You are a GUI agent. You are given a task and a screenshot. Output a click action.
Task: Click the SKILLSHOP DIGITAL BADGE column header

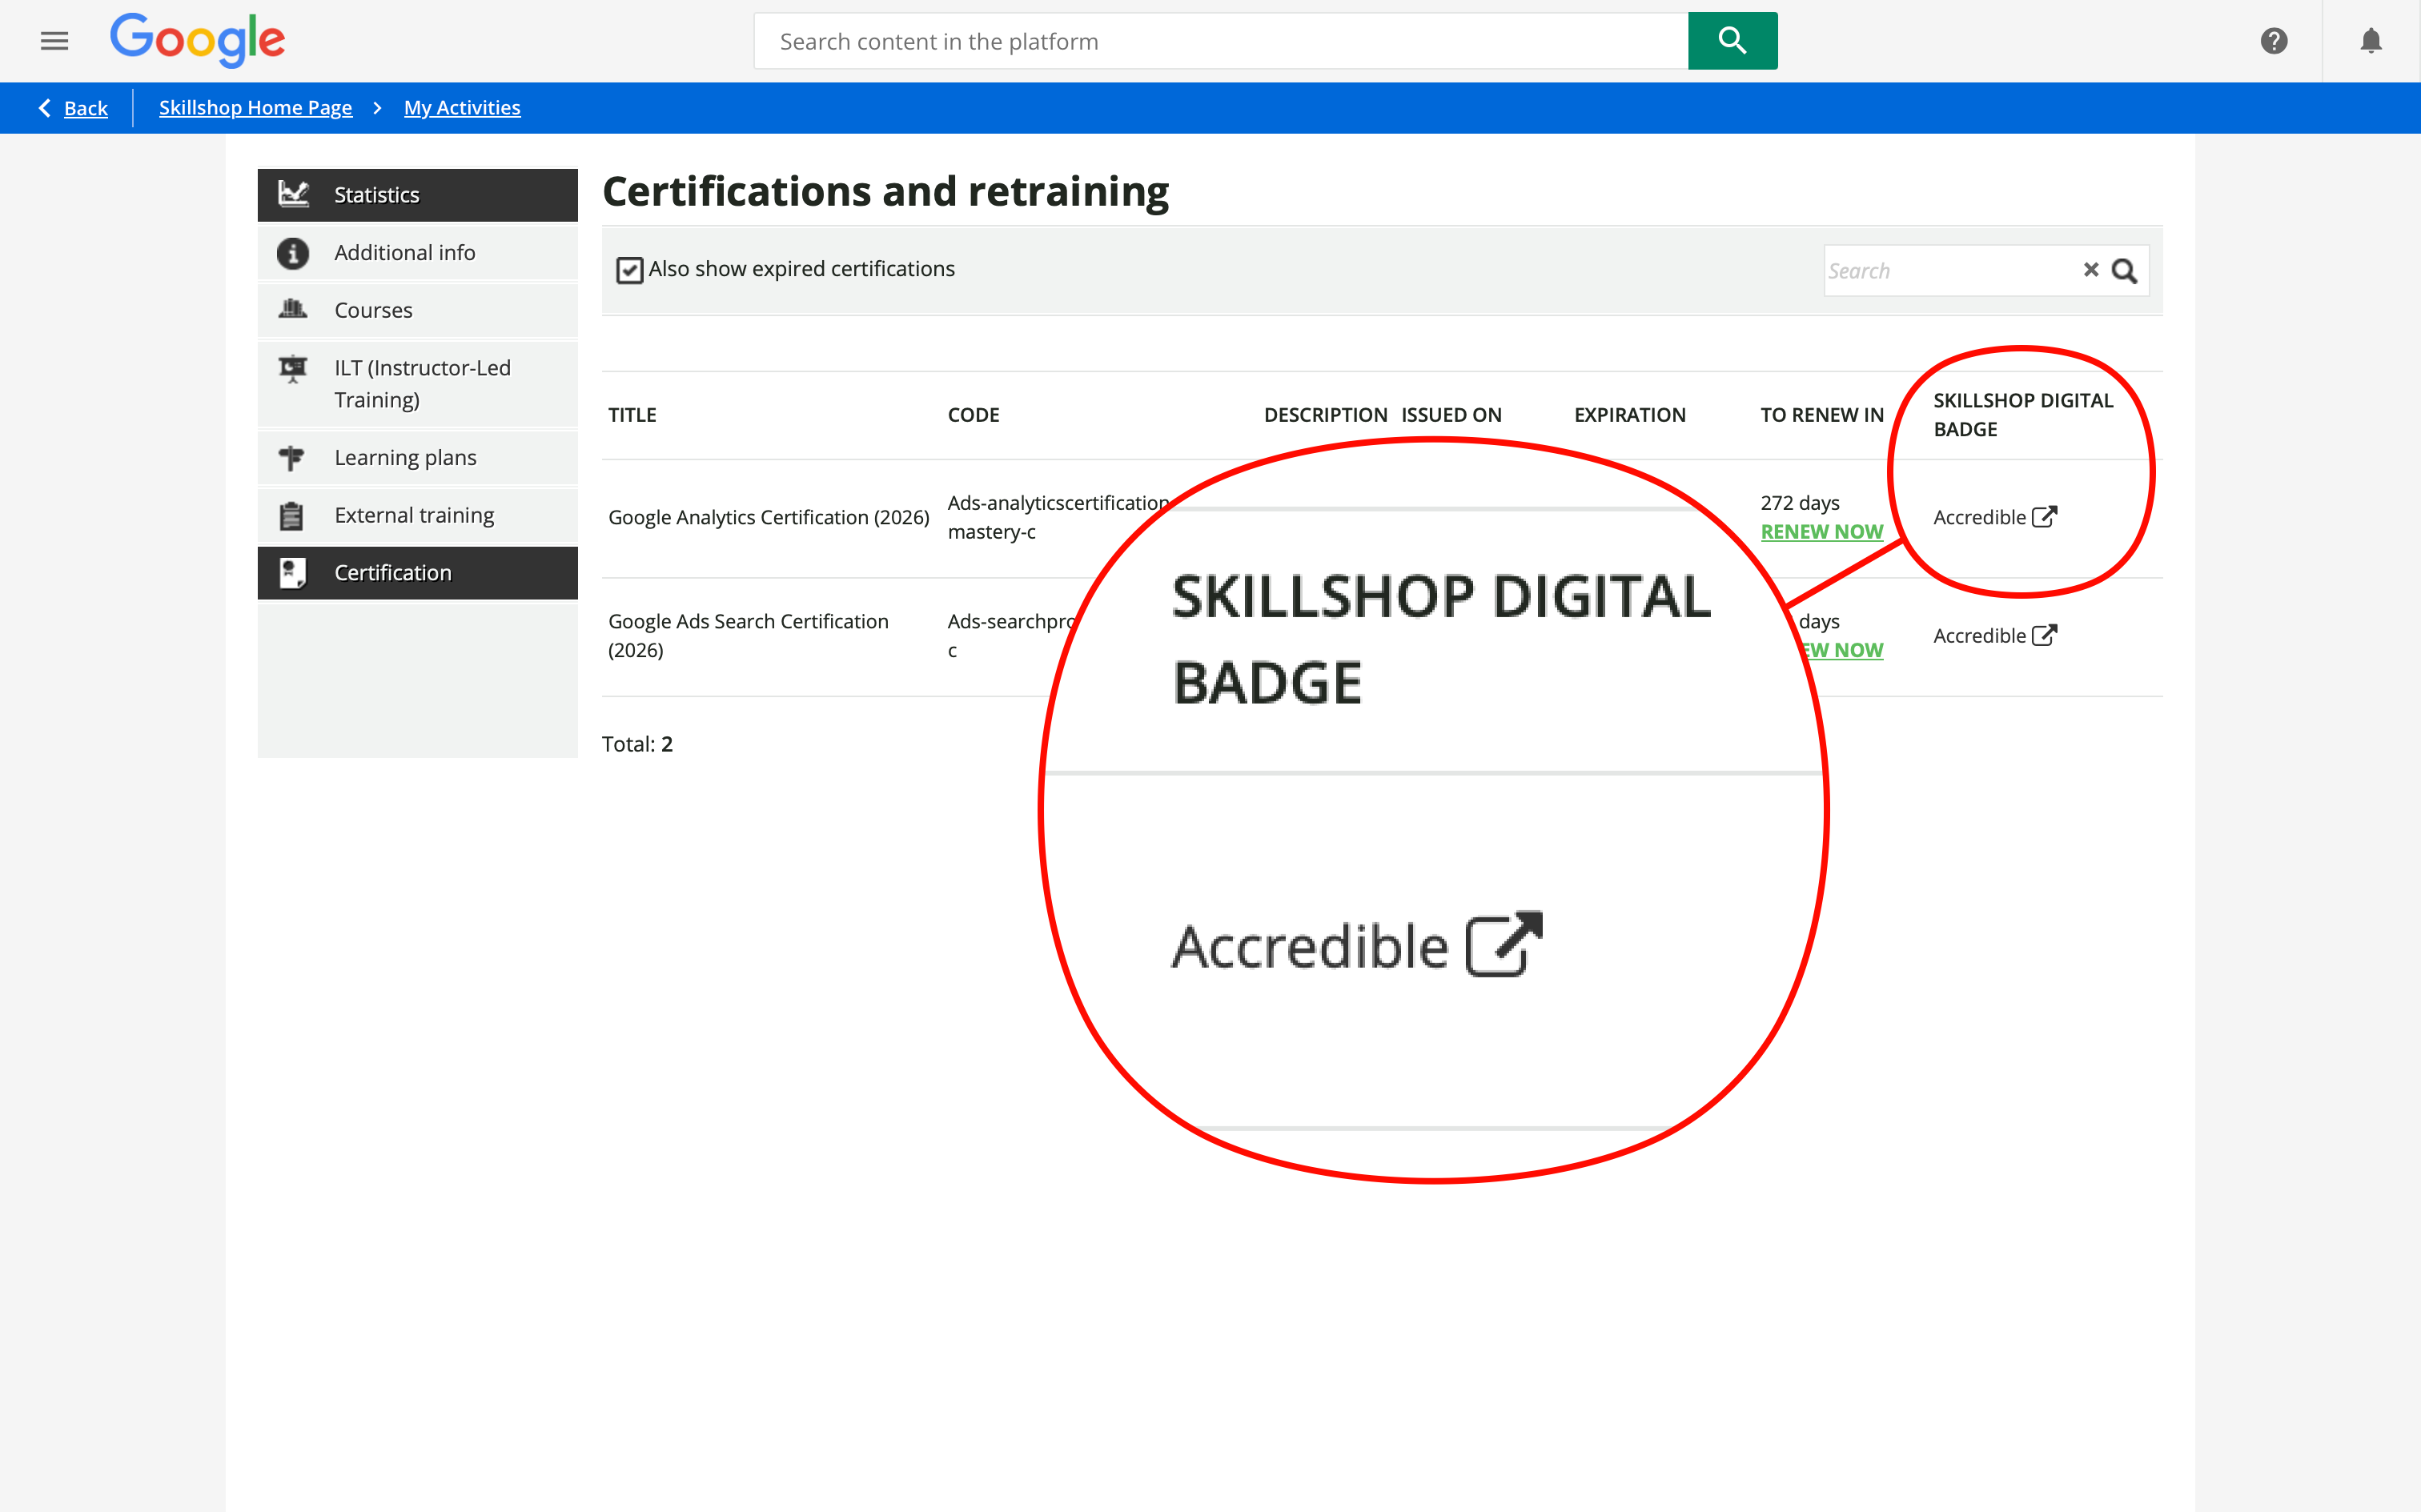point(2023,415)
